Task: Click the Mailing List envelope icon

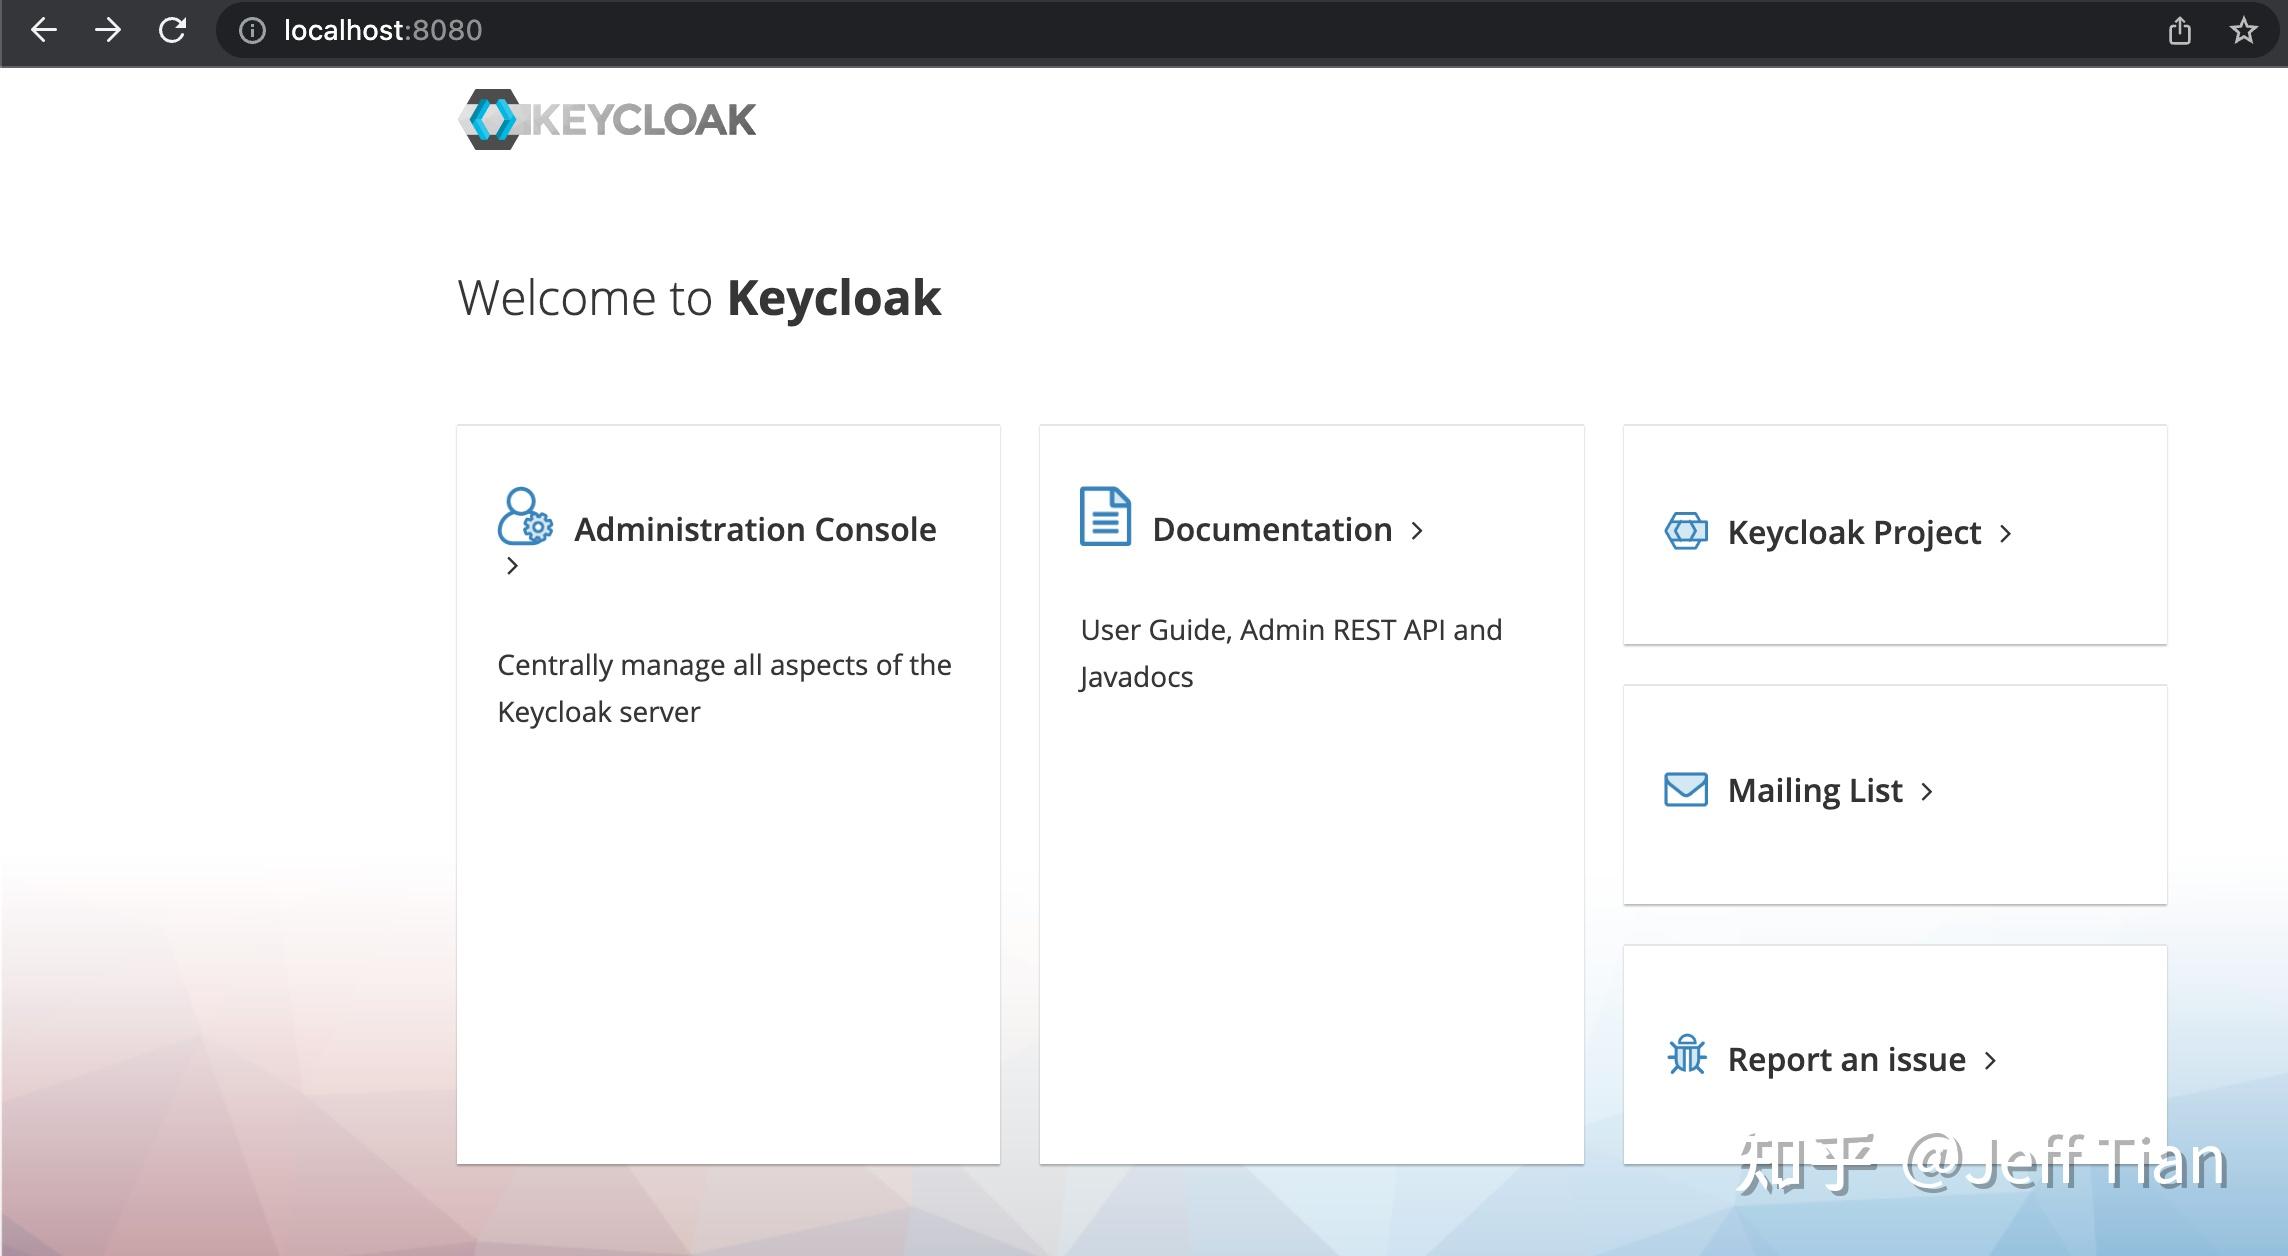Action: point(1684,790)
